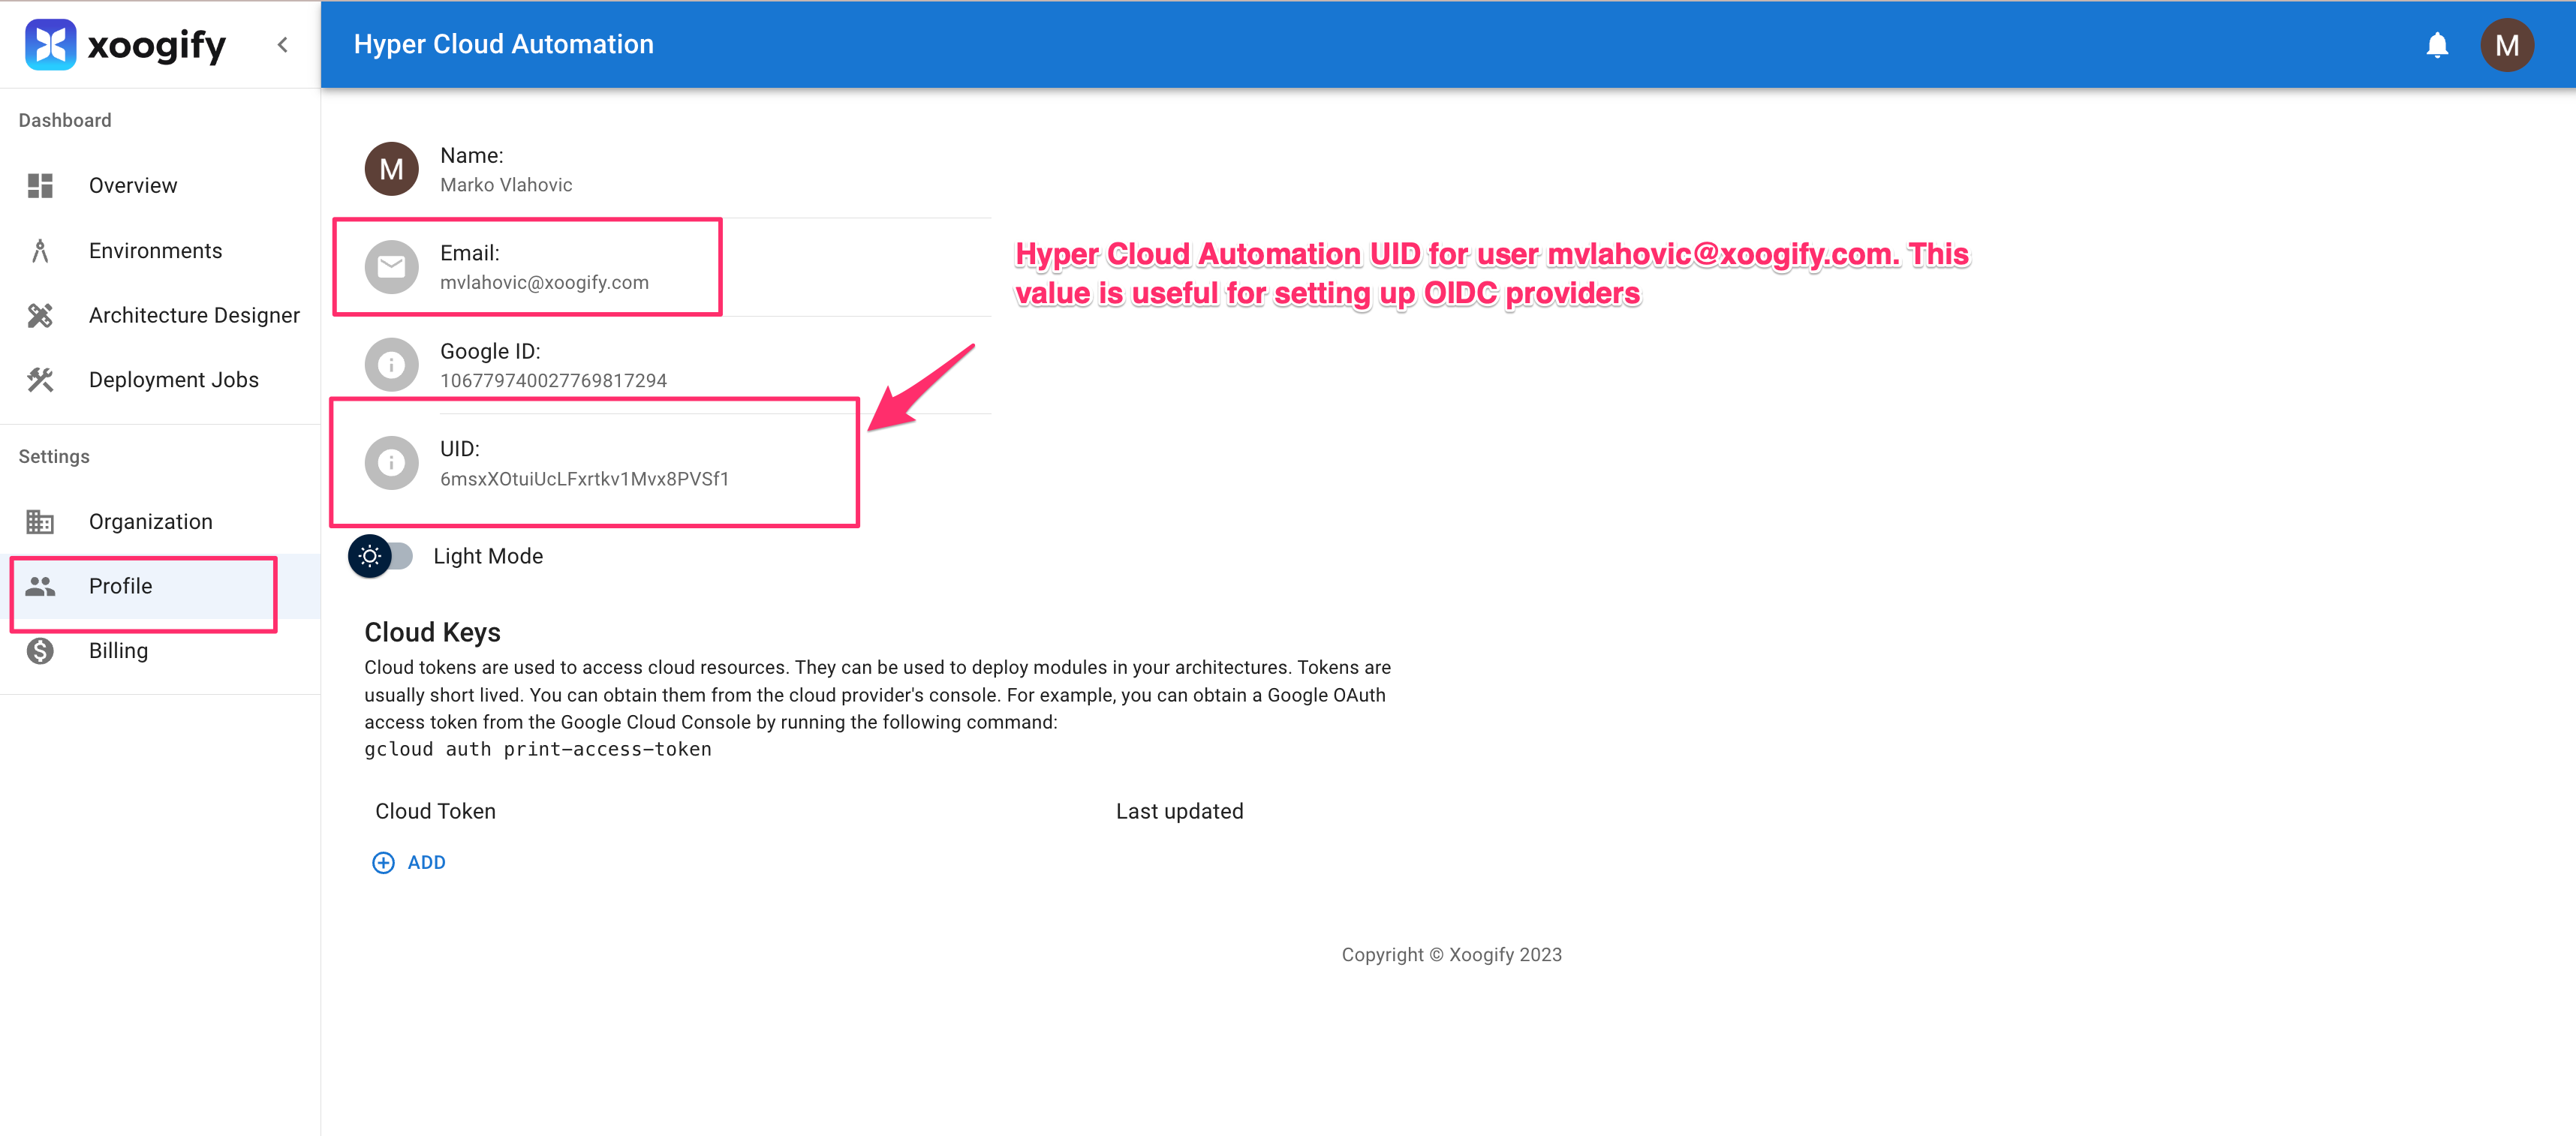Viewport: 2576px width, 1136px height.
Task: Click the Xoogify logo
Action: (x=125, y=45)
